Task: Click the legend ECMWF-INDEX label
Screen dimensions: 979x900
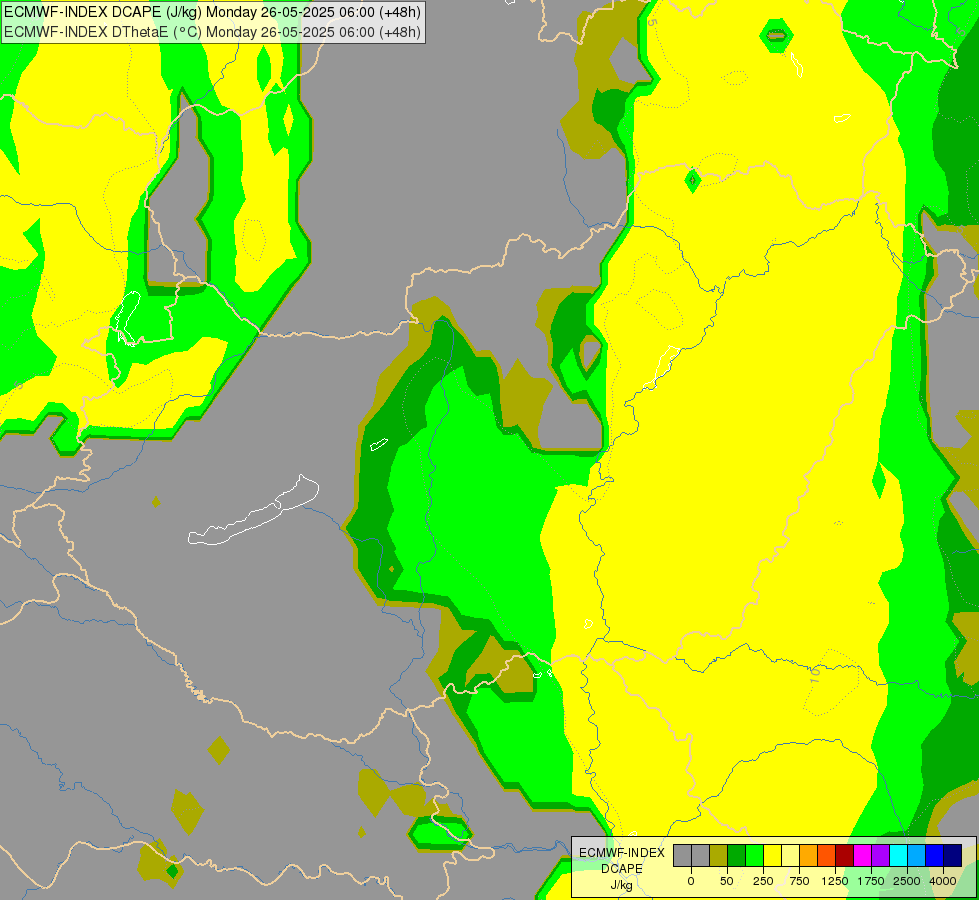Action: pos(622,853)
